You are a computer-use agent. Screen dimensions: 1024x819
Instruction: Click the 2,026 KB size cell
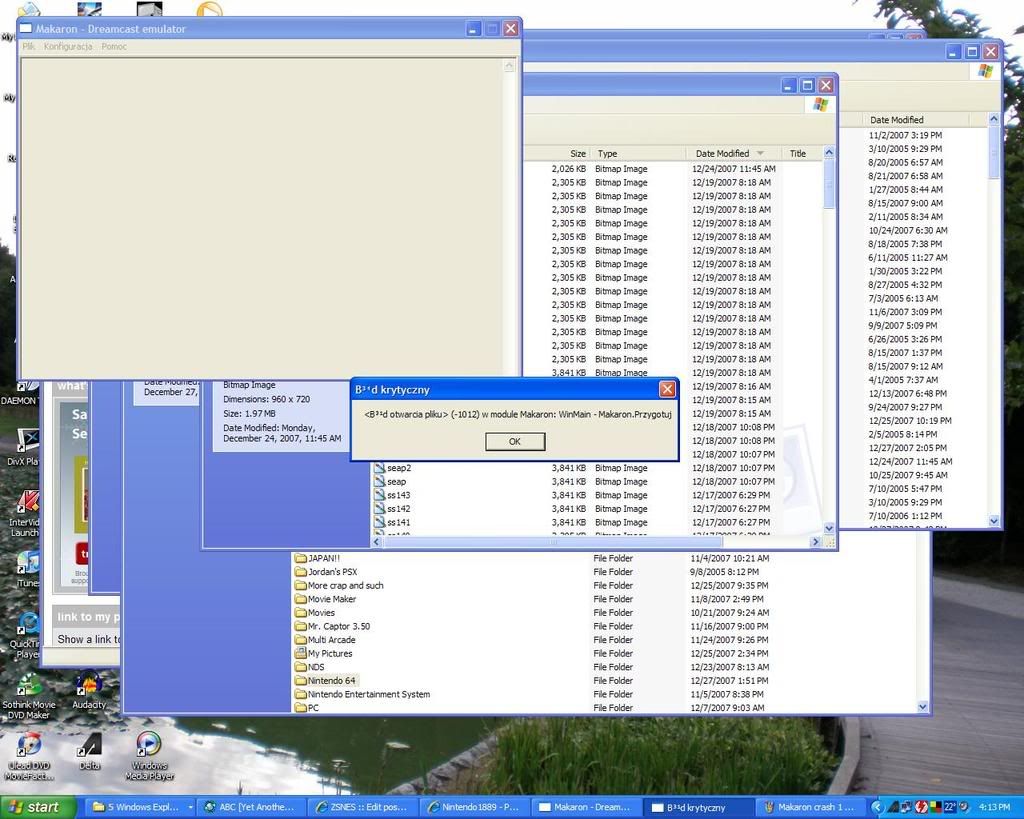(x=569, y=169)
